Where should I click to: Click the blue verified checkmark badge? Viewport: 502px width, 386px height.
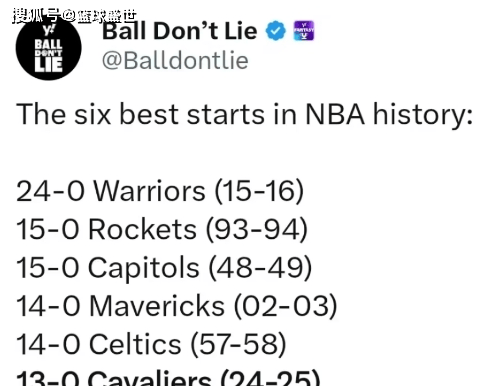point(275,31)
